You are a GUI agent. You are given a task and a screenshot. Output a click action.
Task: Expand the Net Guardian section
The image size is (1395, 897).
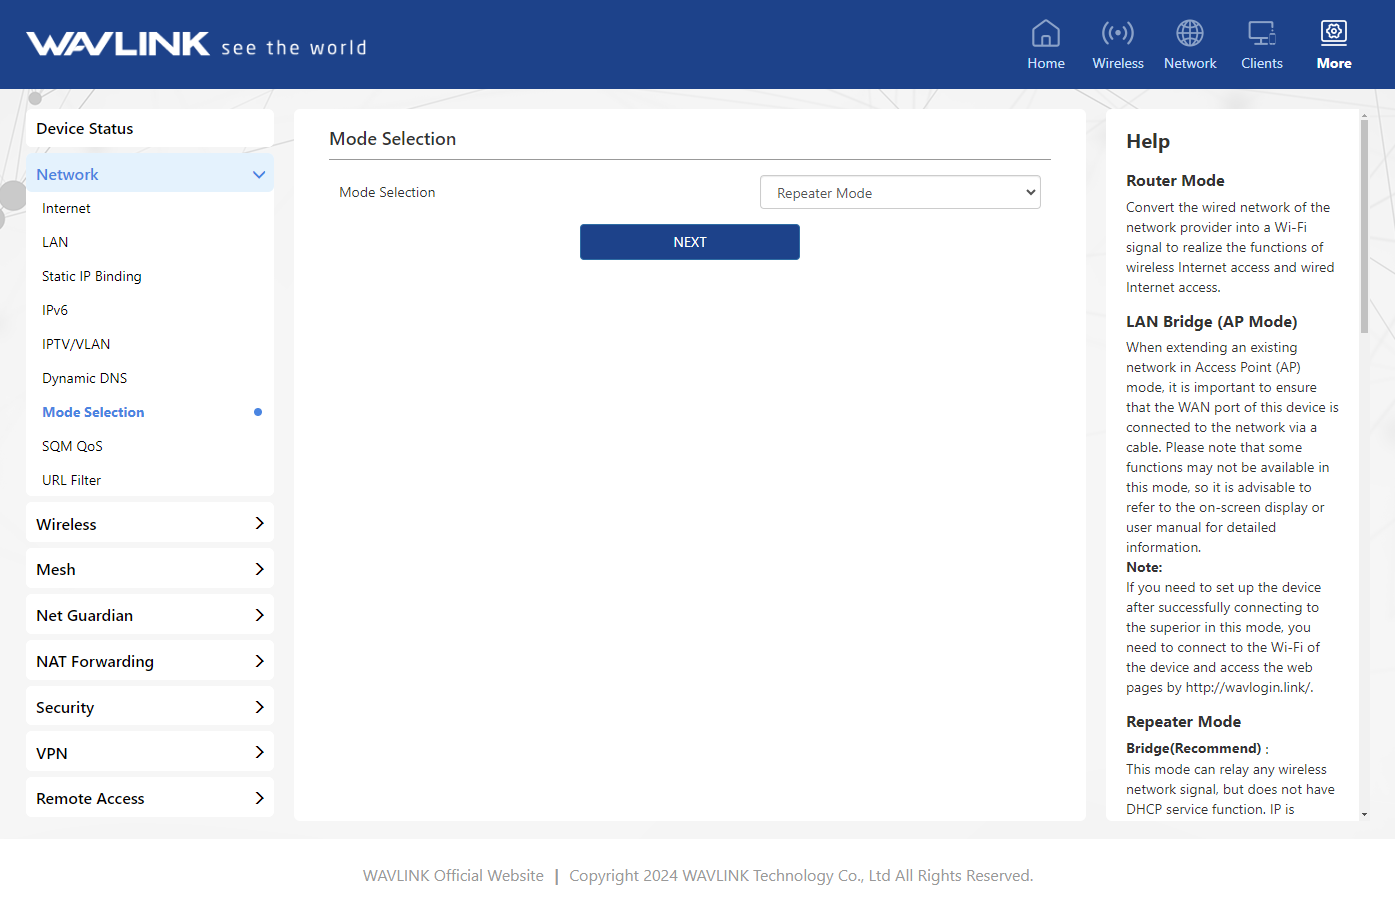click(150, 615)
